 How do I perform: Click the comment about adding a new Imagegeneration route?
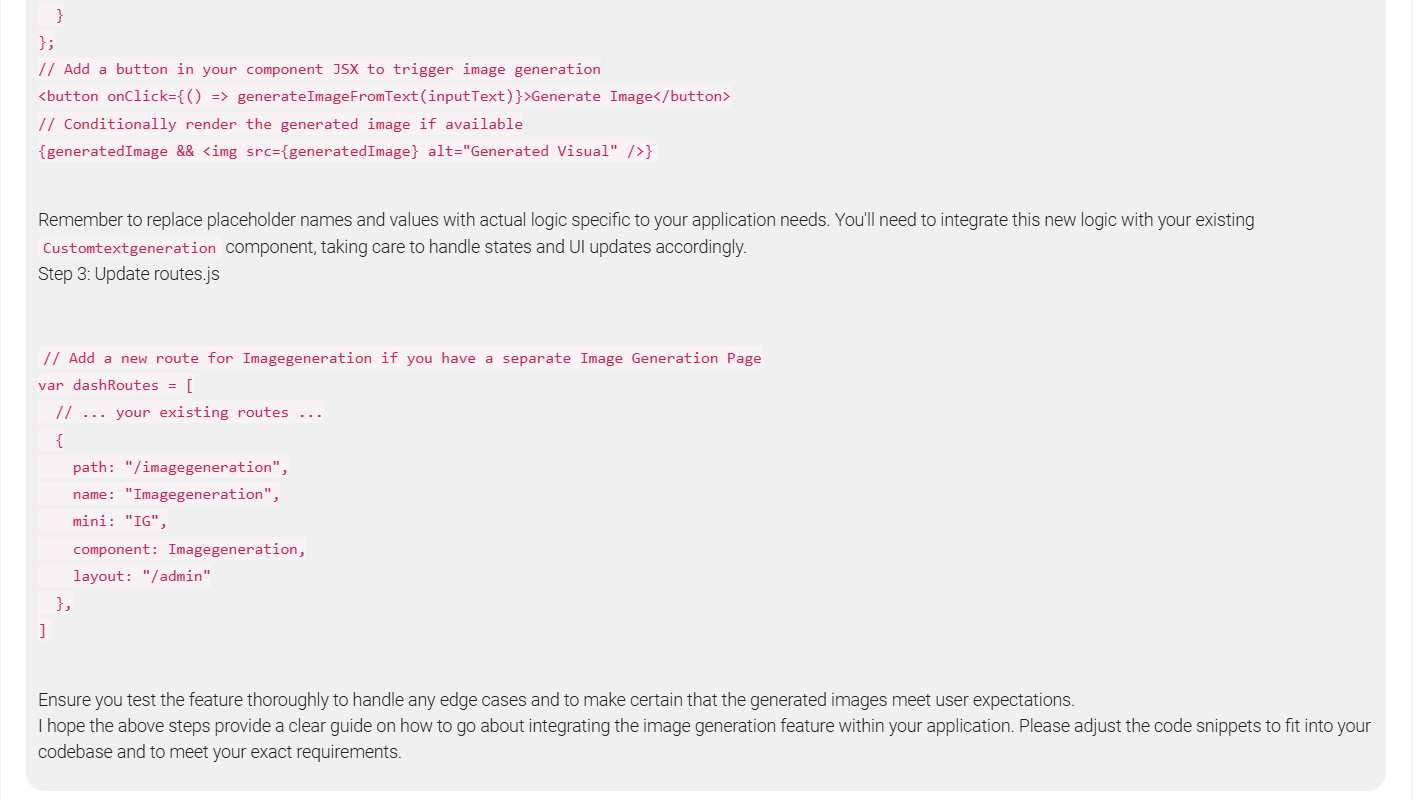402,358
